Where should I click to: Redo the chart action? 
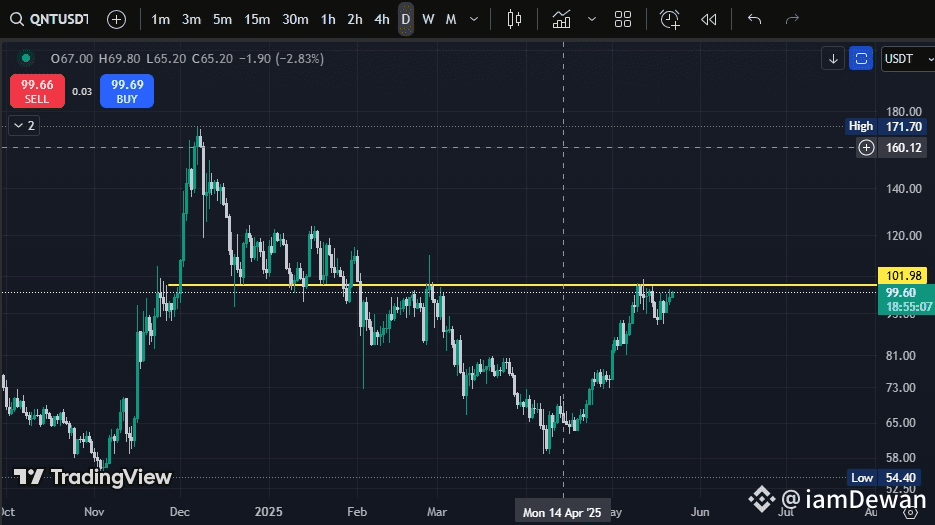[792, 20]
